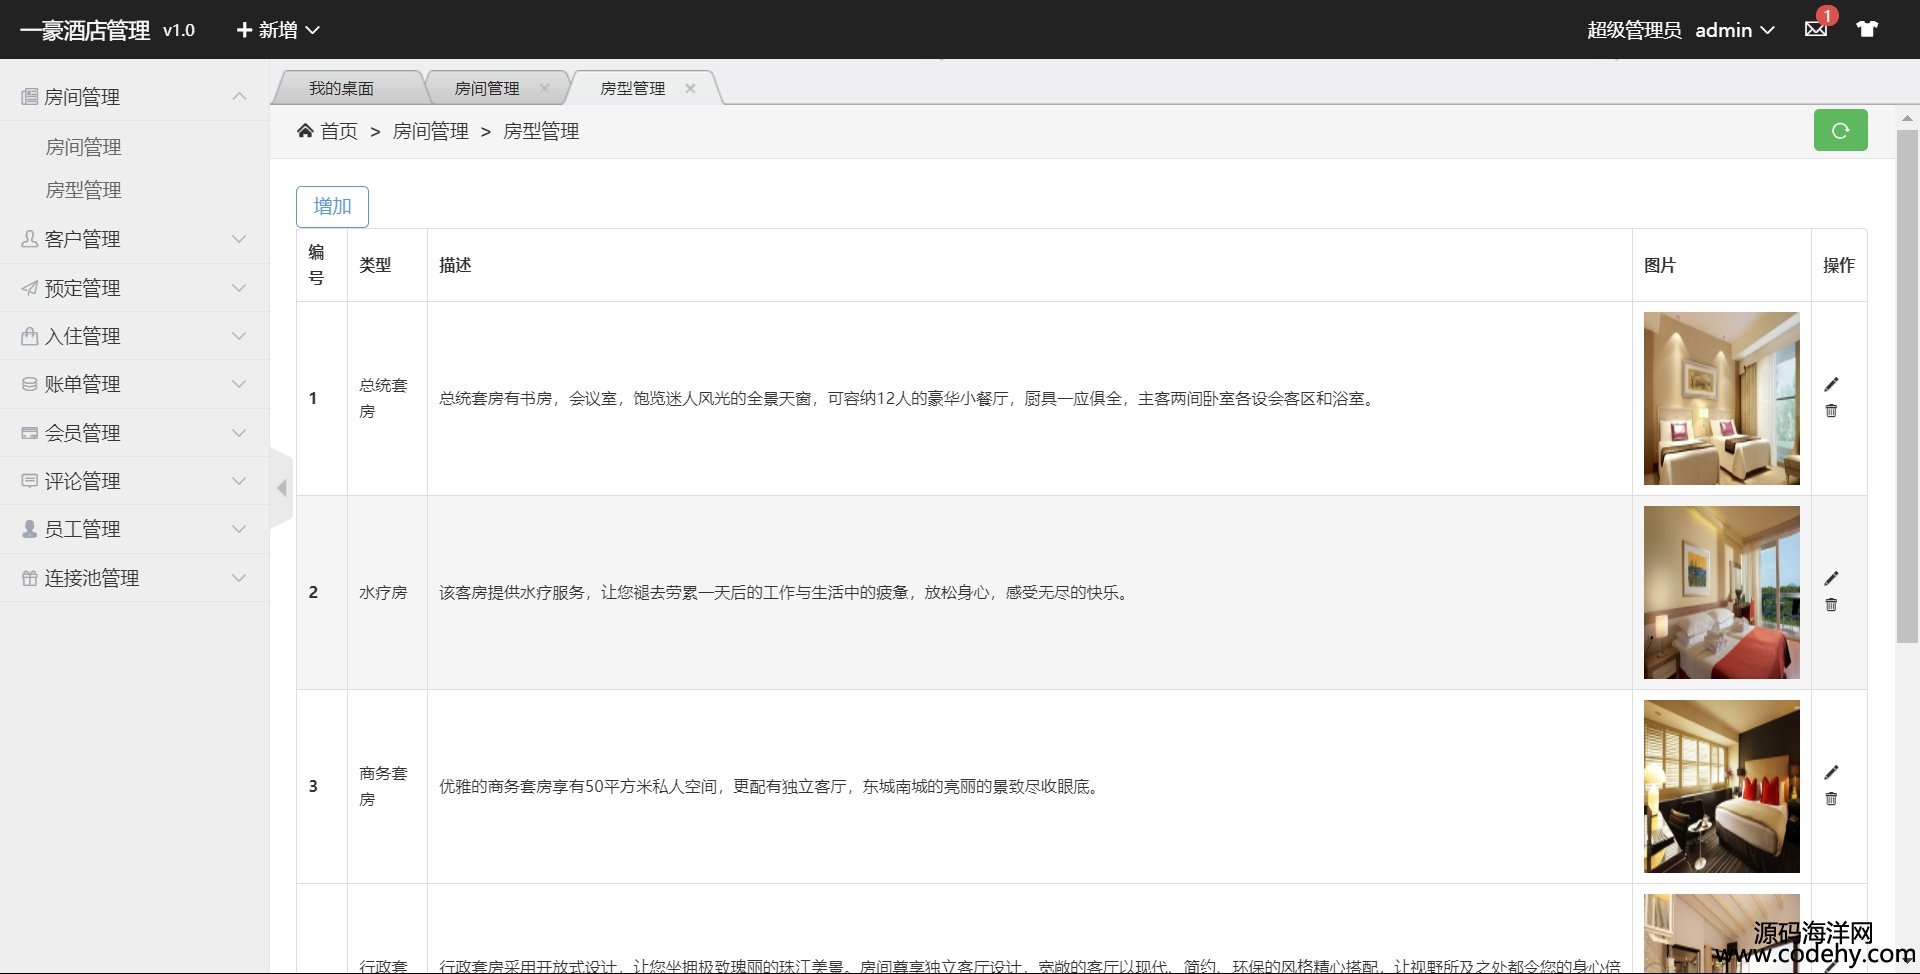Viewport: 1920px width, 974px height.
Task: Click the 账单管理 stack icon
Action: 30,384
